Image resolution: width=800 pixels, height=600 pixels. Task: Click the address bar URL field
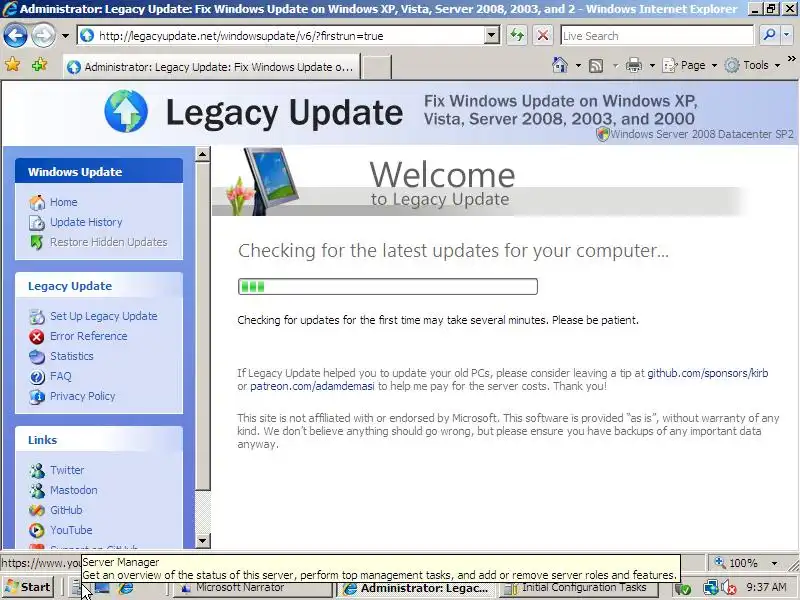(x=281, y=36)
